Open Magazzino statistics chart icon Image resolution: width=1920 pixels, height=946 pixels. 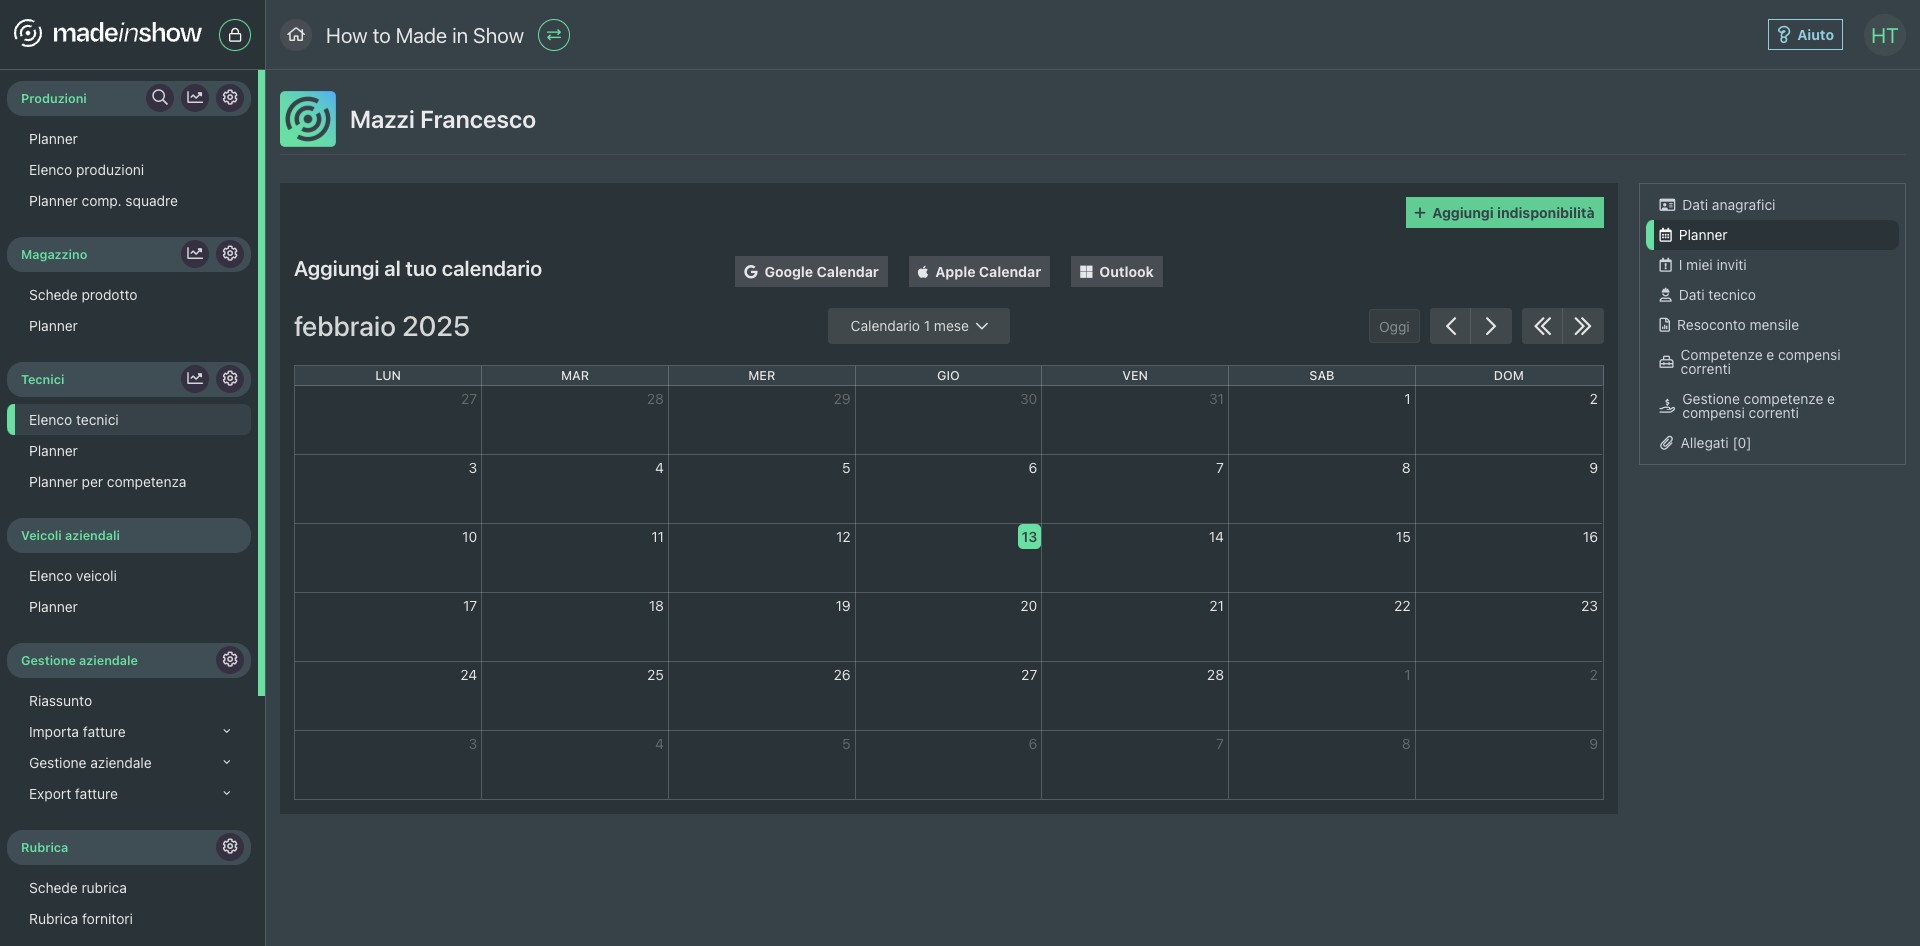[x=195, y=254]
